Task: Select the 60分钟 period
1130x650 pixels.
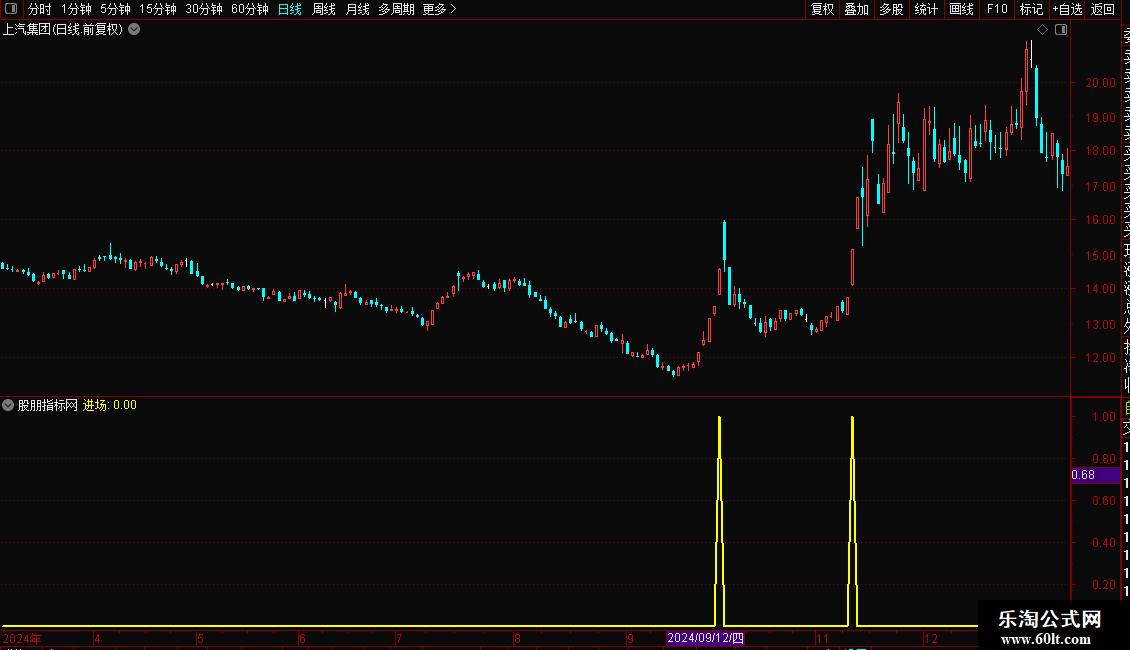Action: coord(250,9)
